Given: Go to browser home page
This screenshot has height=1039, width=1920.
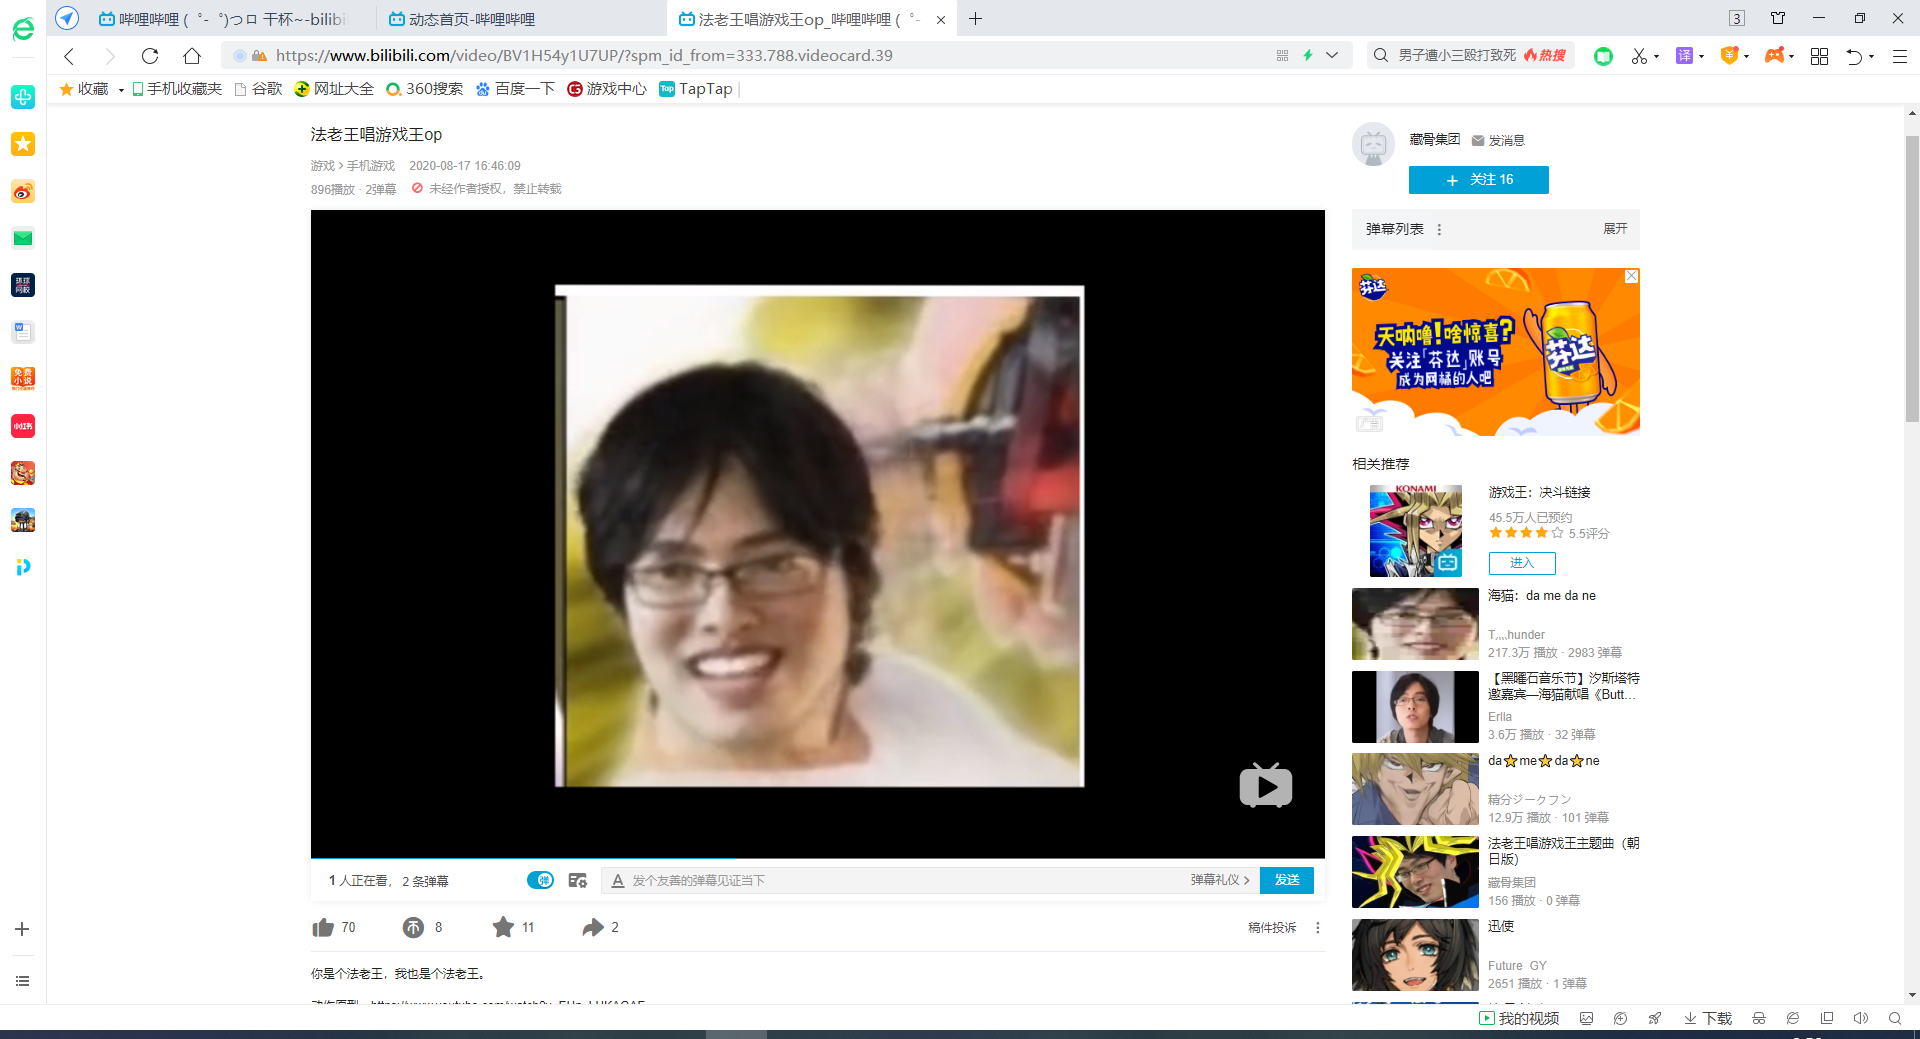Looking at the screenshot, I should pos(192,56).
